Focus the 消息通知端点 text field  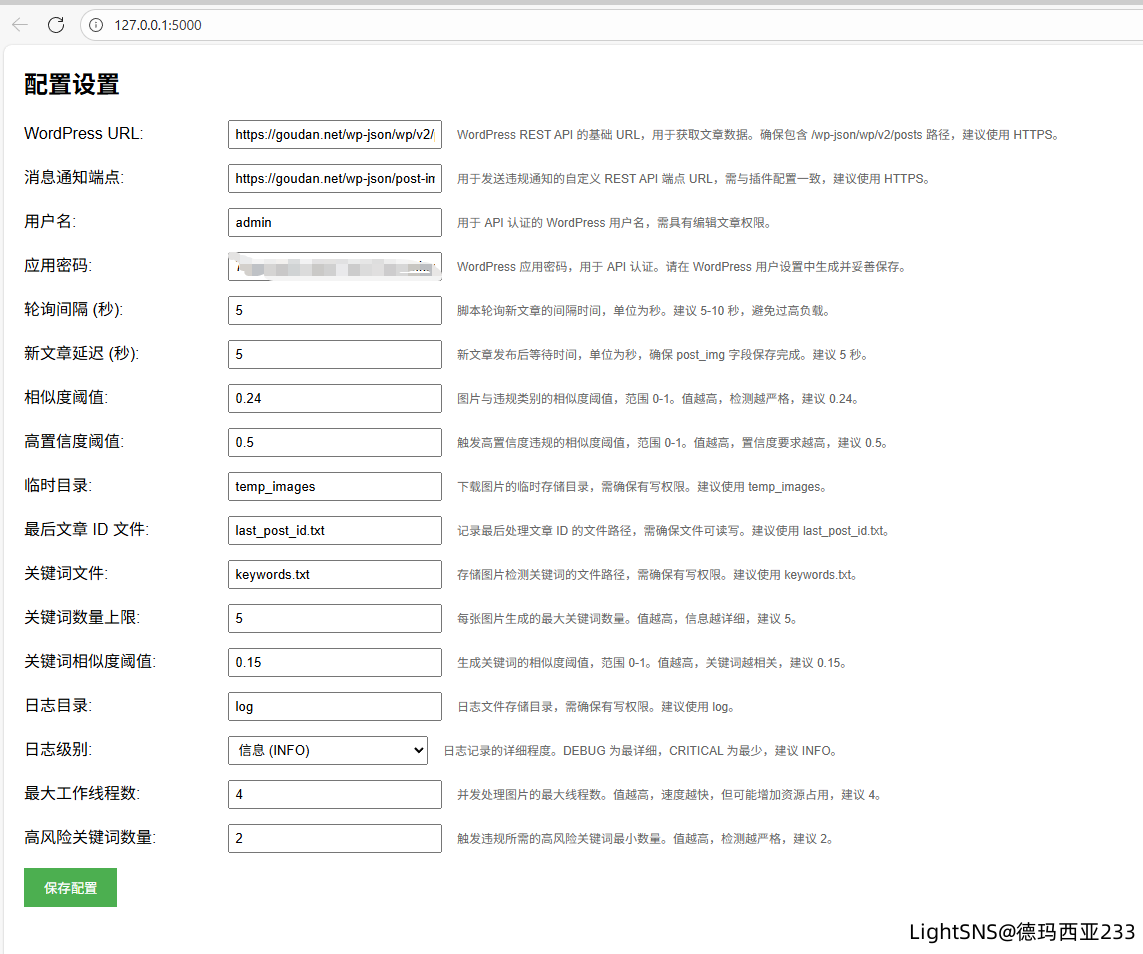point(335,178)
